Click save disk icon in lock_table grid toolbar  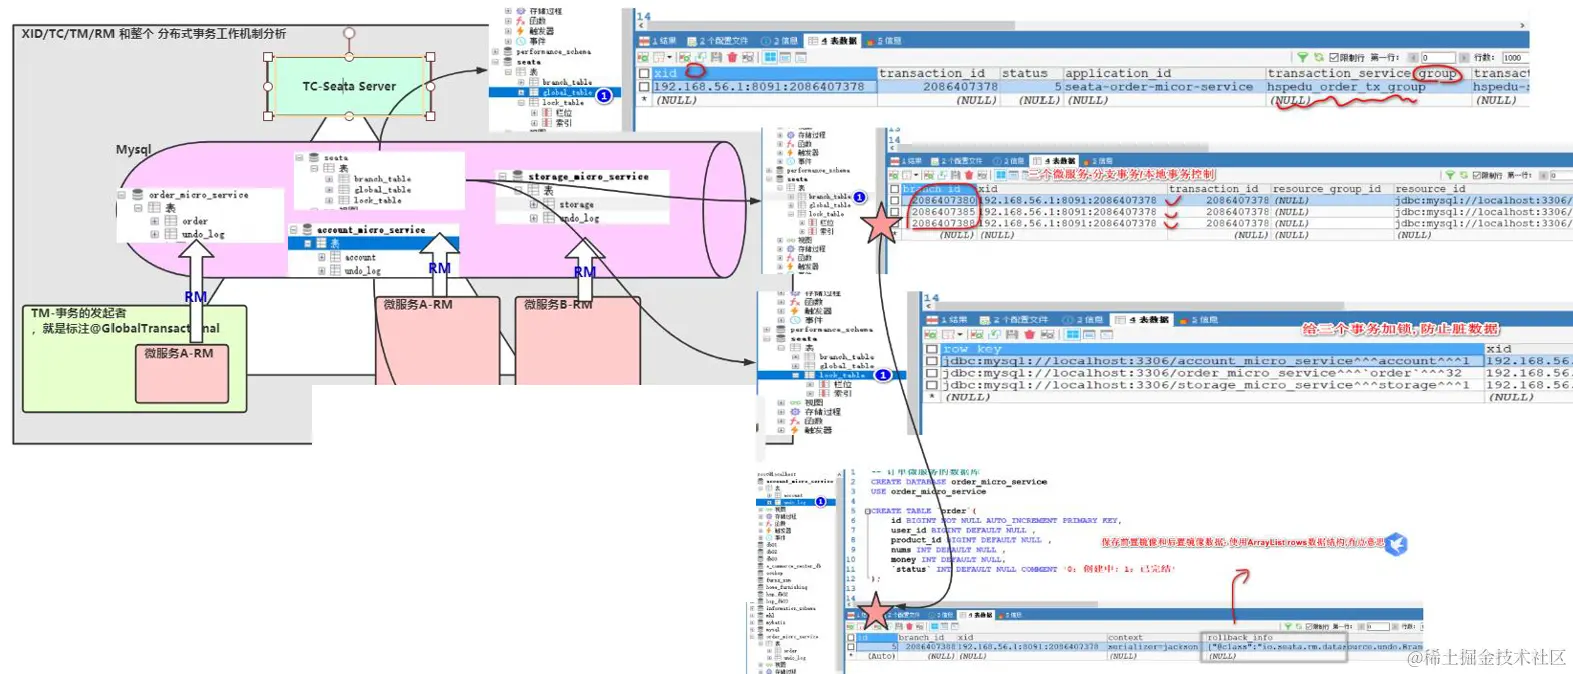pos(1012,334)
